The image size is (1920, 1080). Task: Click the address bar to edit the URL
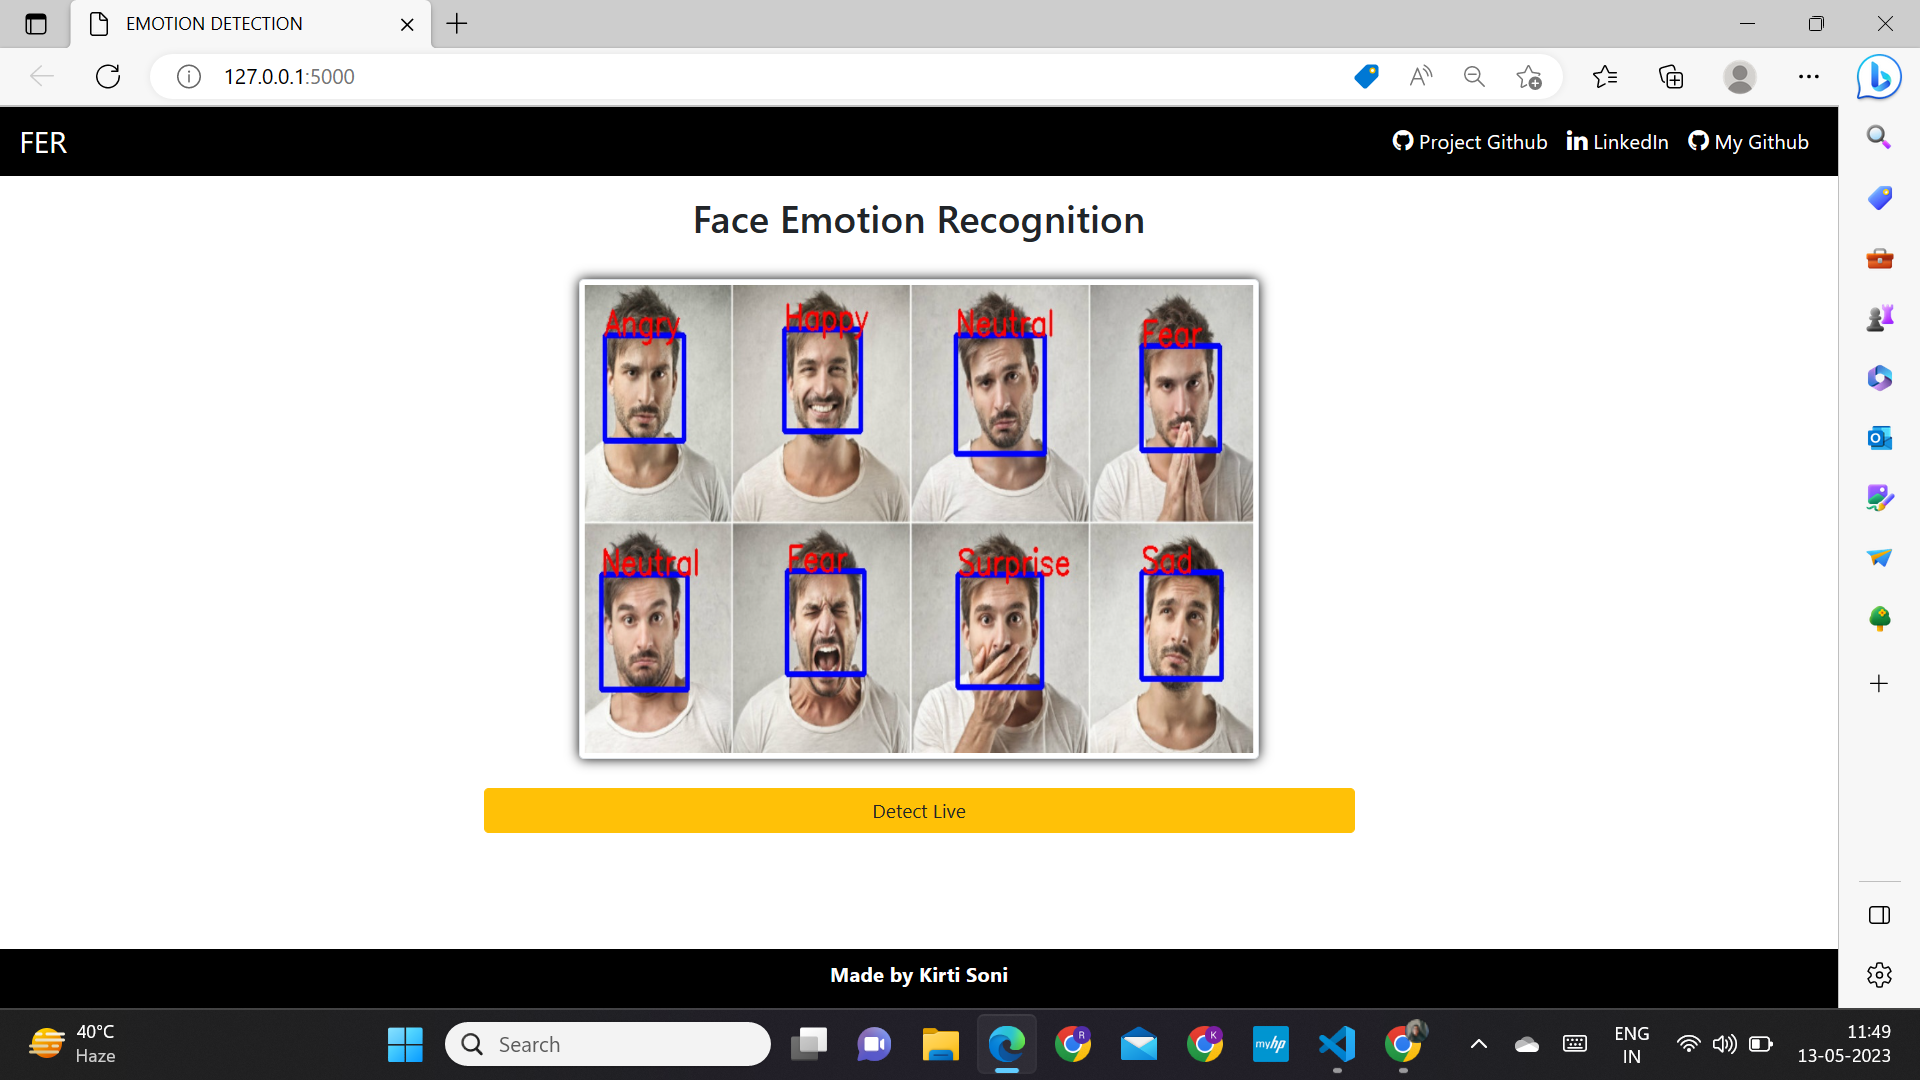[700, 76]
